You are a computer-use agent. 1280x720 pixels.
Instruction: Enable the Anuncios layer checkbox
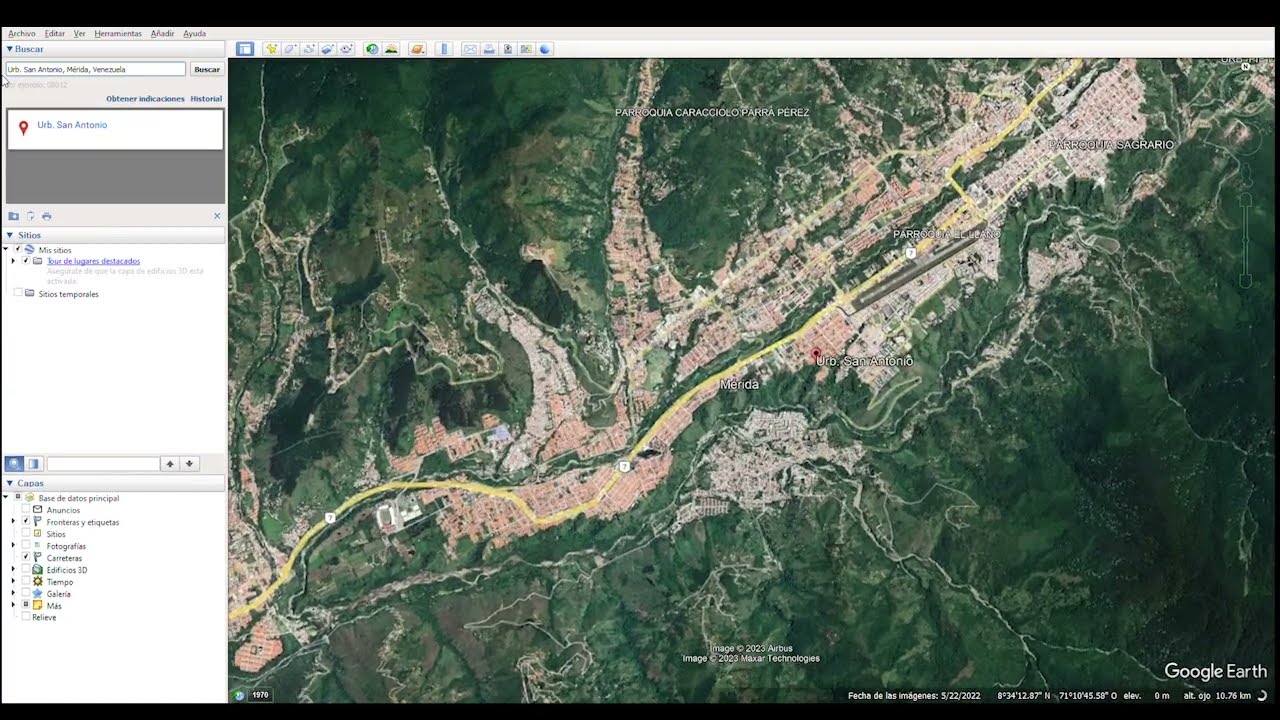[26, 510]
